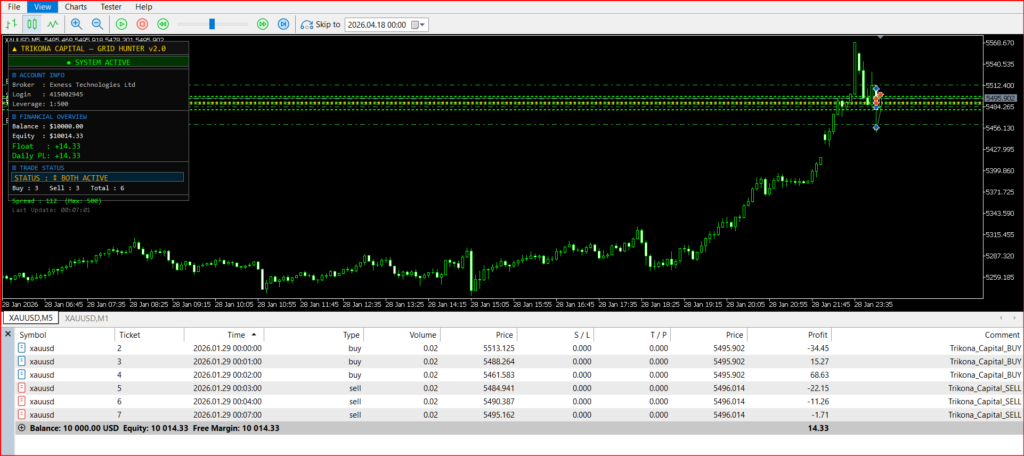Click the T / P column header
Viewport: 1024px width, 456px height.
tap(632, 334)
